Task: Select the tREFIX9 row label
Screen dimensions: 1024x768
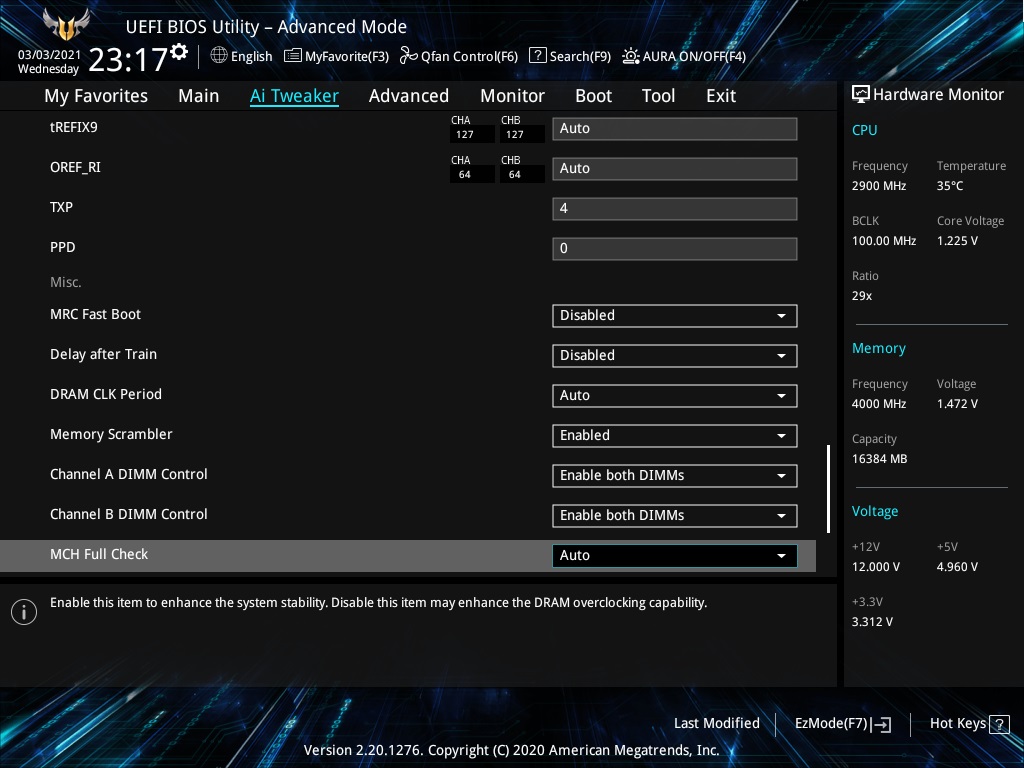Action: (74, 127)
